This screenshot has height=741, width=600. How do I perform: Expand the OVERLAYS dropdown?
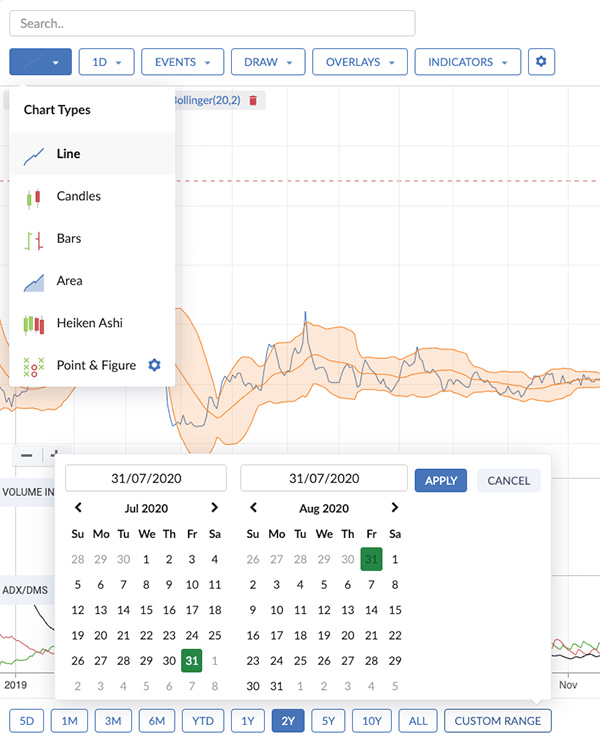[x=360, y=61]
